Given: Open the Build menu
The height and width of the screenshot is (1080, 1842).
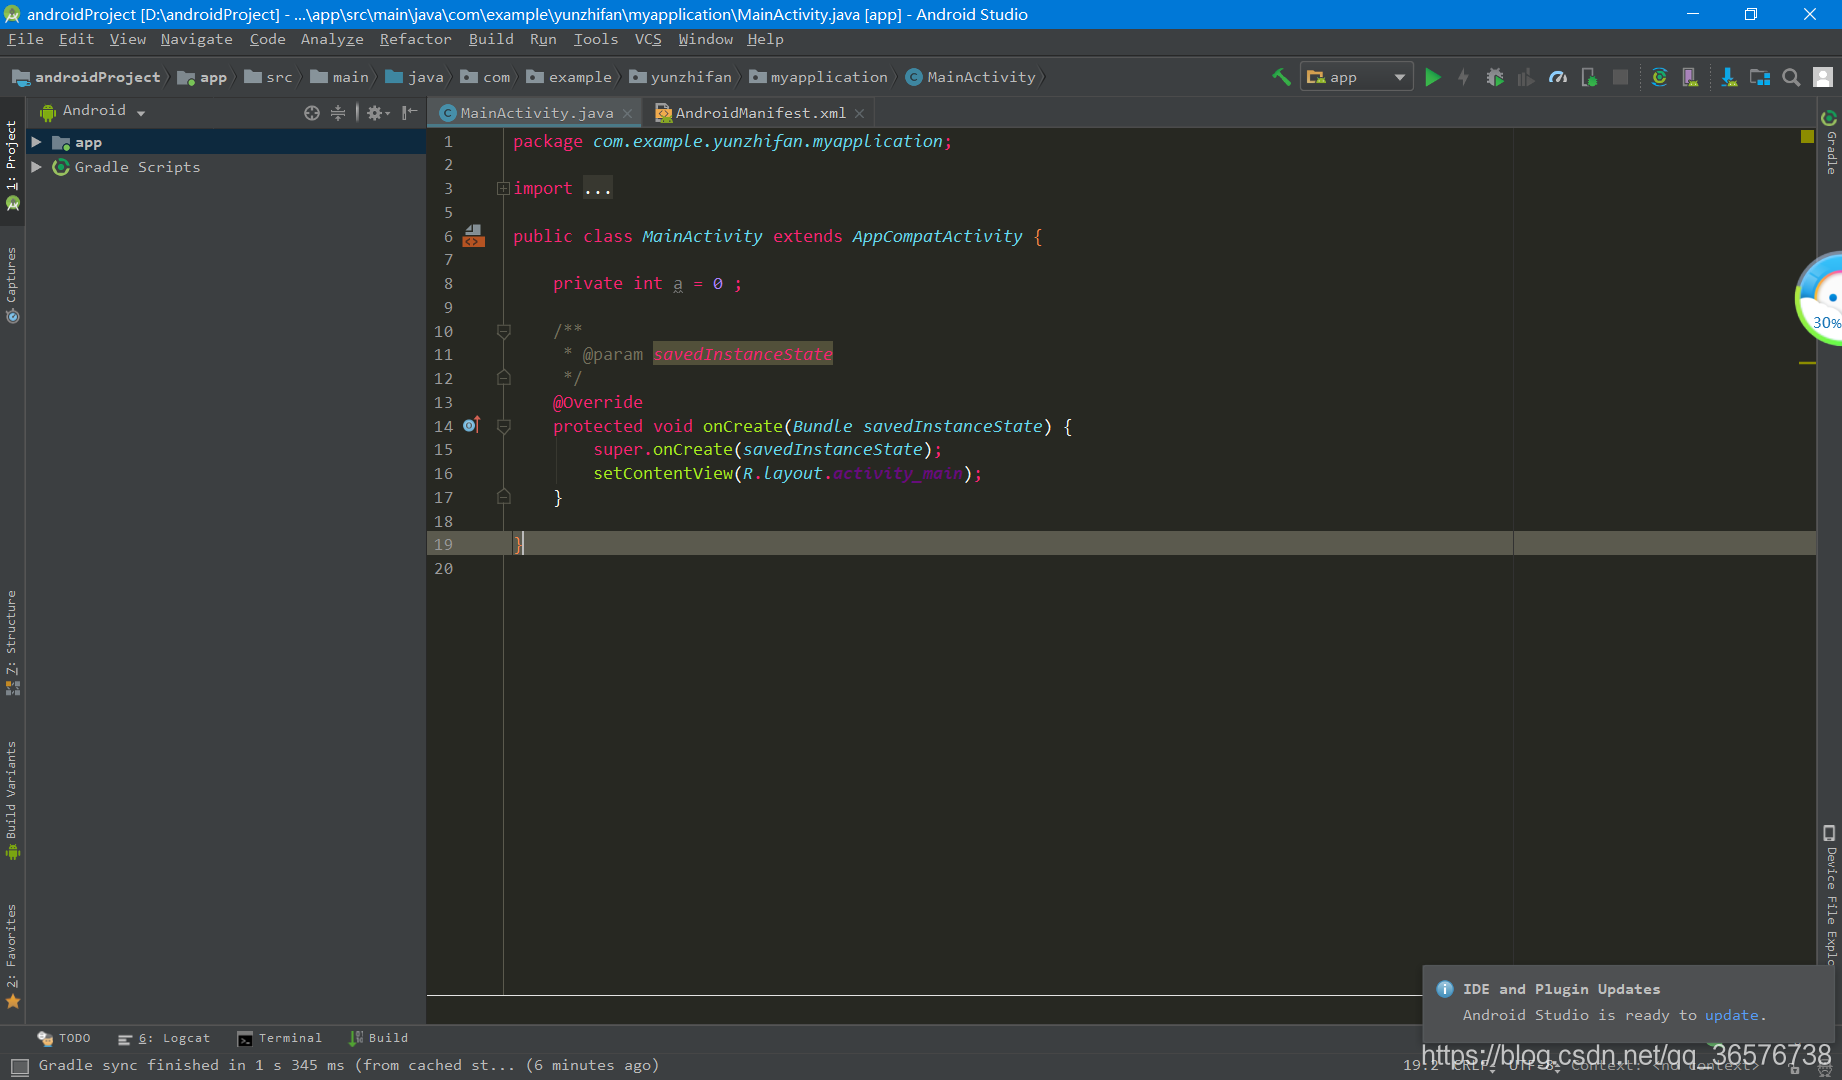Looking at the screenshot, I should (491, 39).
